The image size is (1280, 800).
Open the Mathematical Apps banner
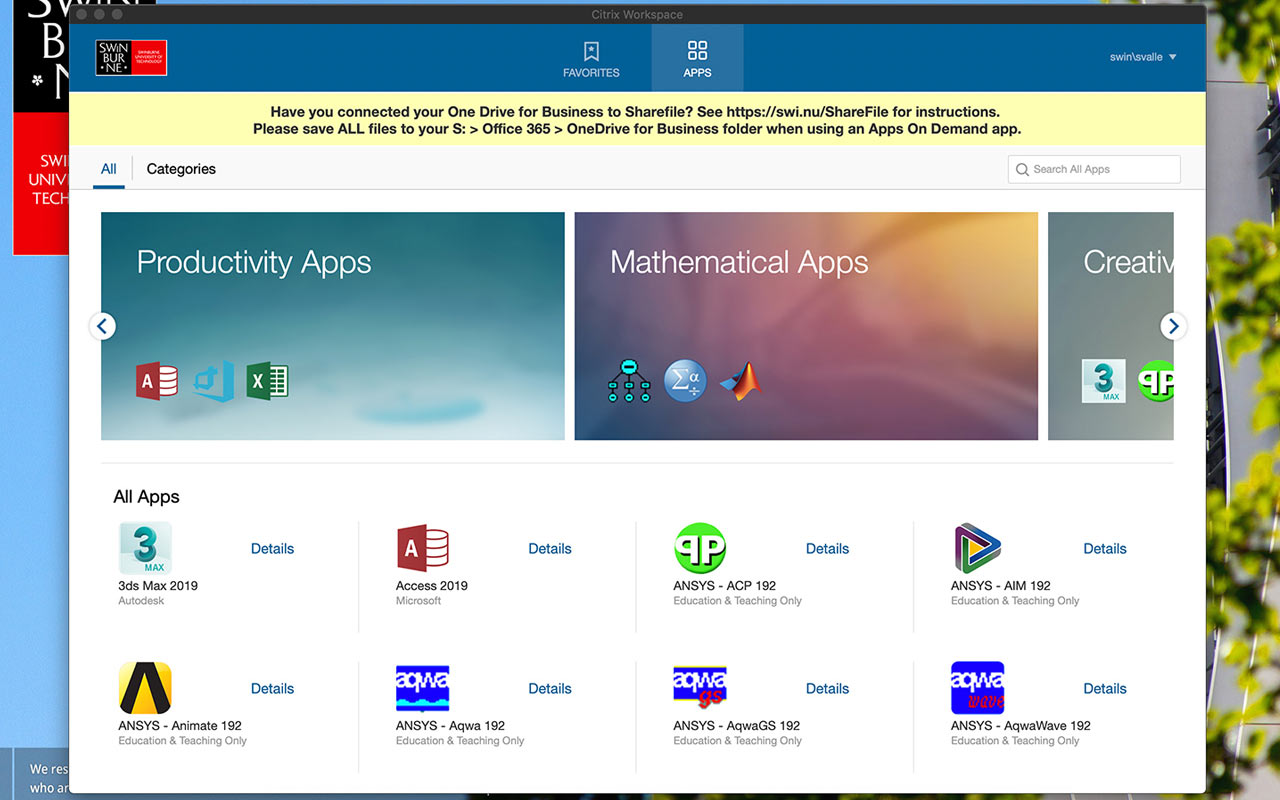click(806, 300)
